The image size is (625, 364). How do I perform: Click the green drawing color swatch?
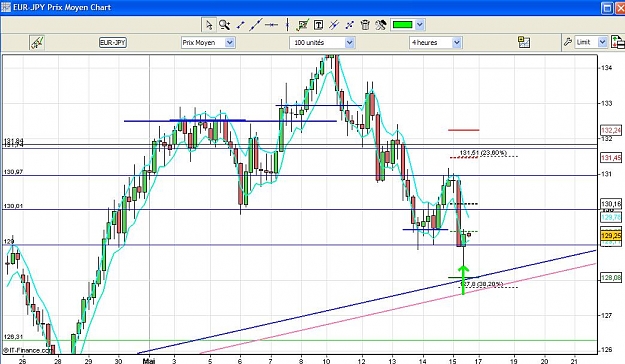pos(402,25)
